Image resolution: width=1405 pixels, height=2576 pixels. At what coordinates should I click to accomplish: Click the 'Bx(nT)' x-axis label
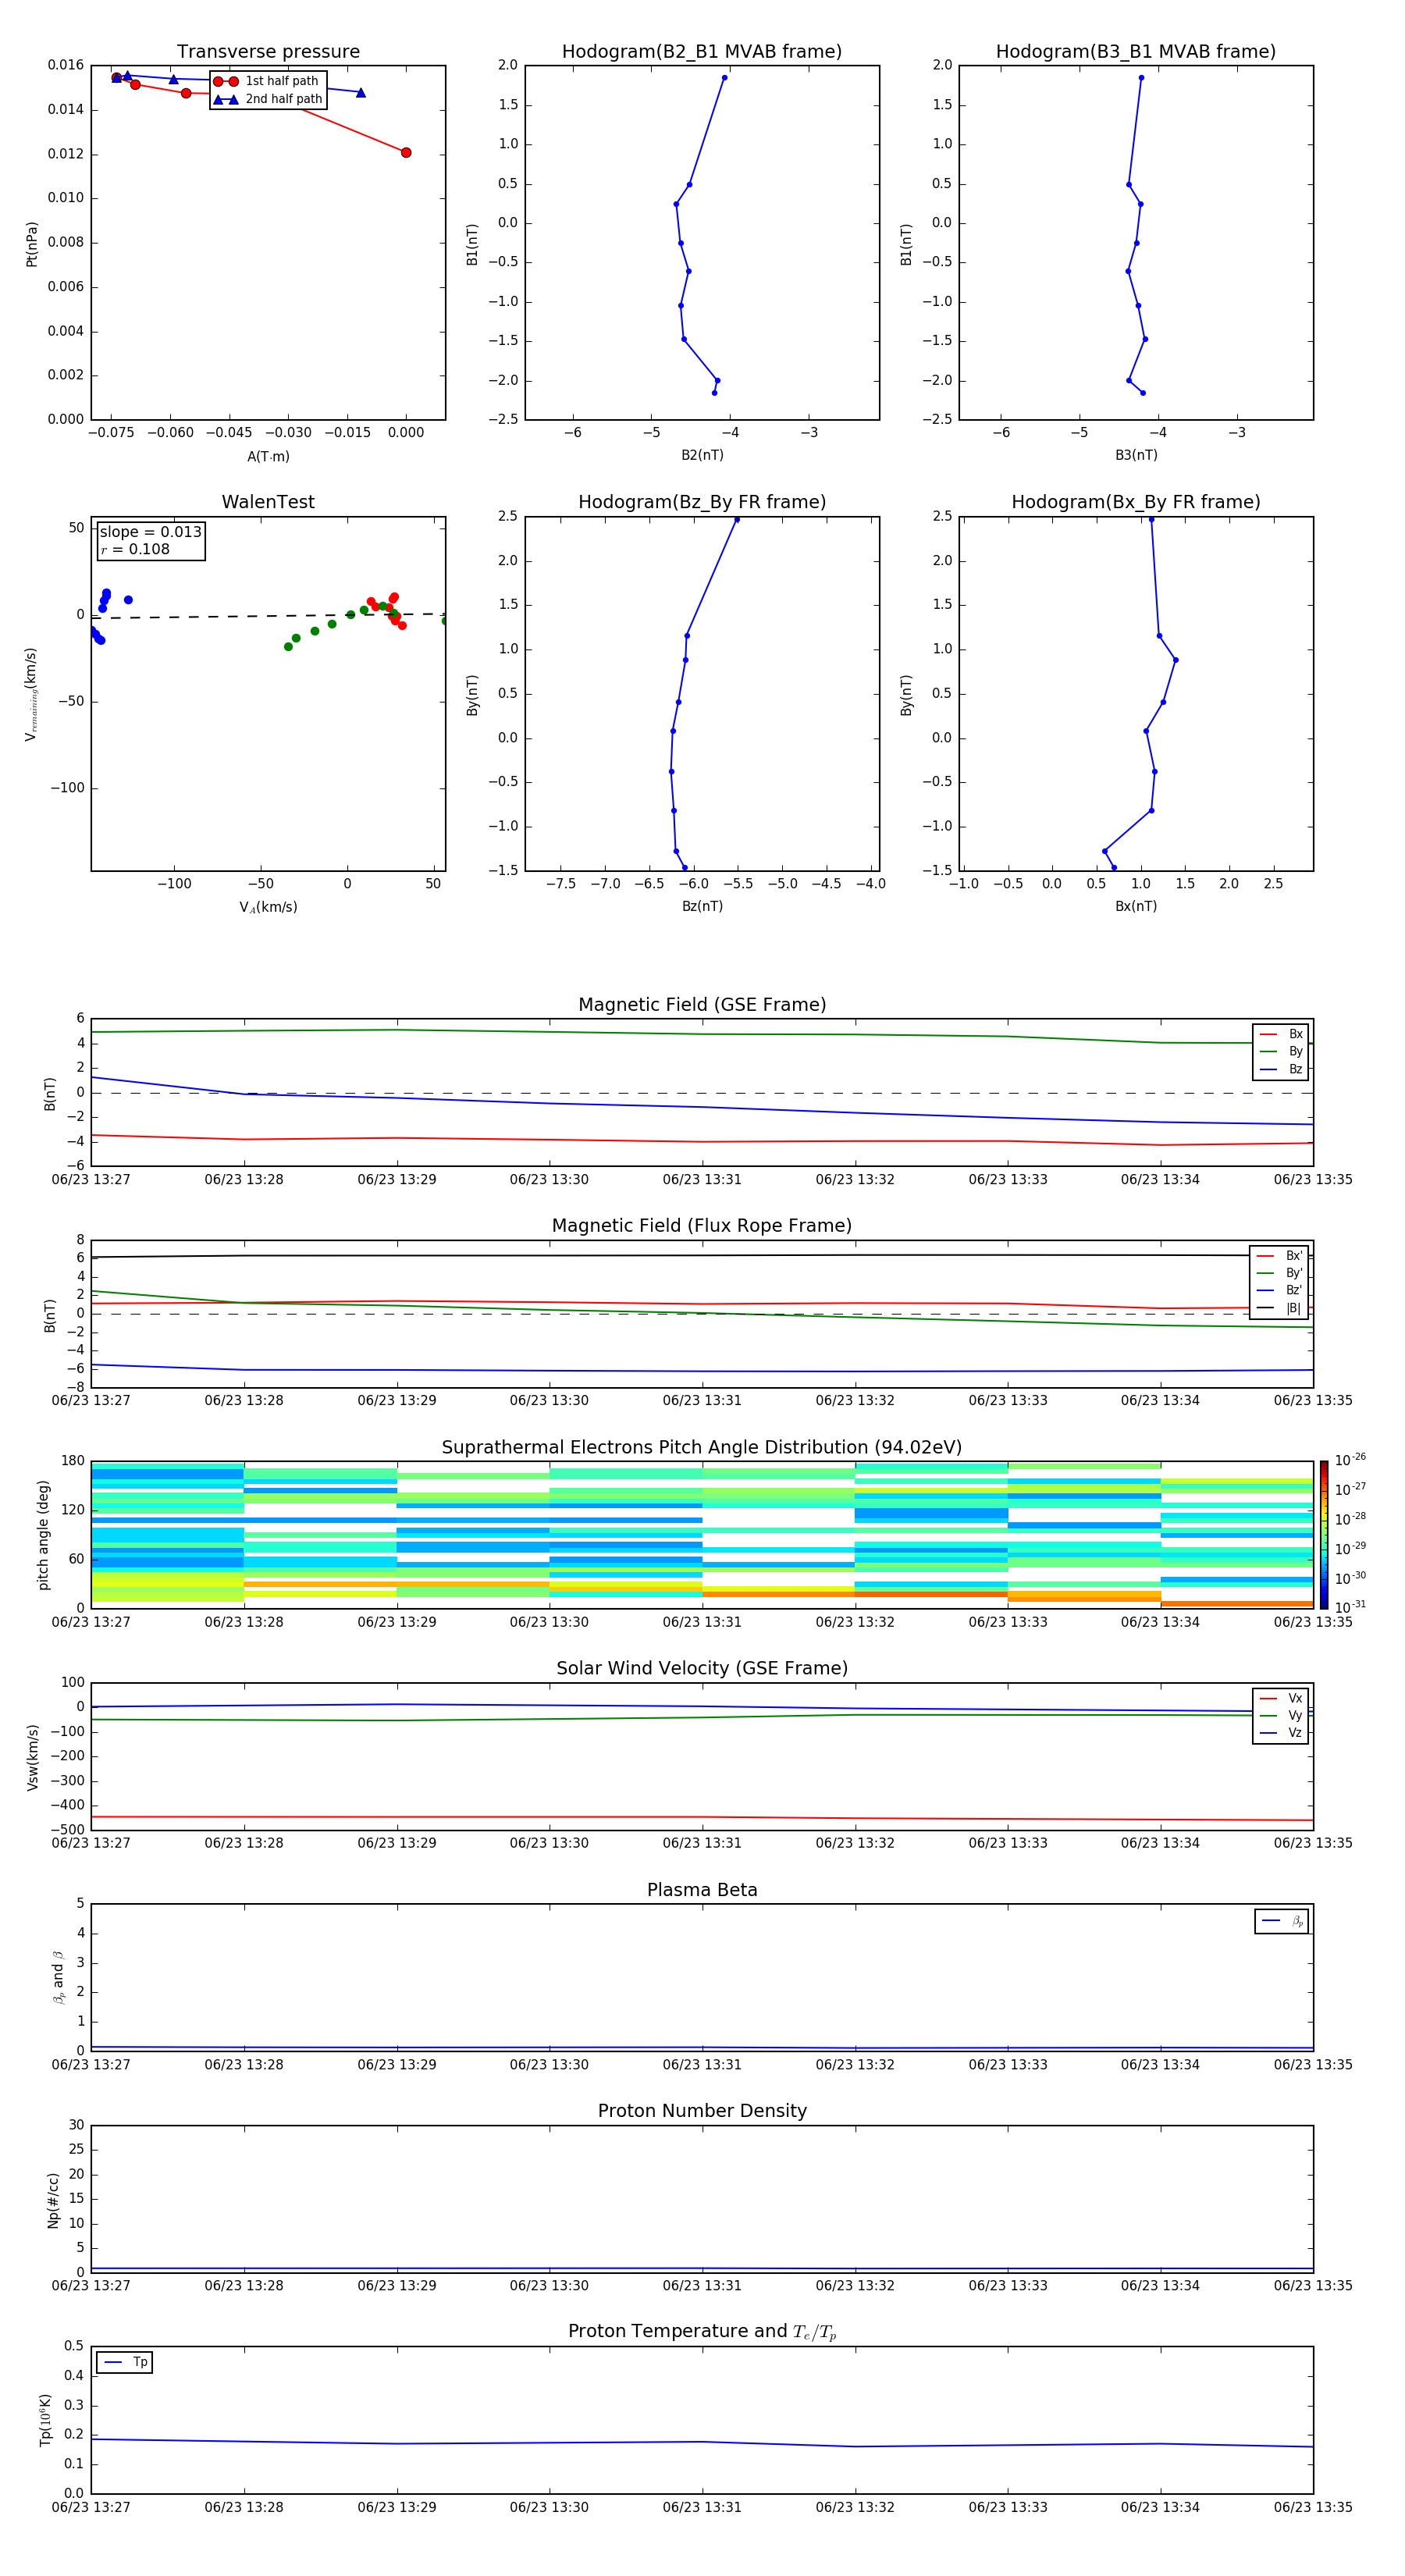coord(1136,906)
